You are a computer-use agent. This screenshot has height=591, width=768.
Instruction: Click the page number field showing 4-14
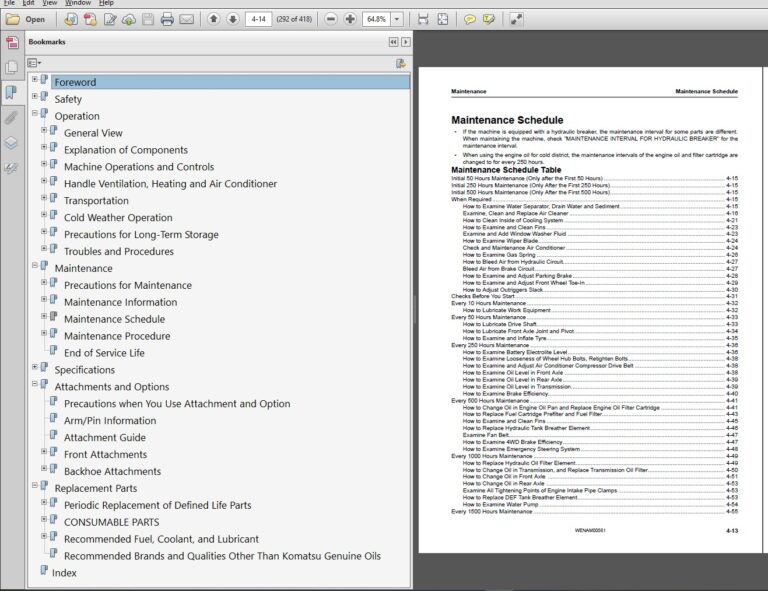pyautogui.click(x=258, y=20)
